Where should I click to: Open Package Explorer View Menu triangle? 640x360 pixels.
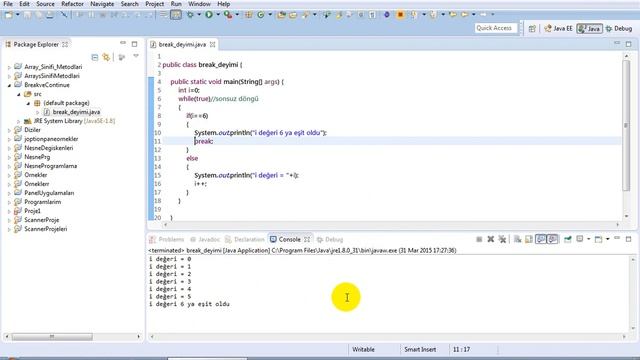(x=136, y=57)
